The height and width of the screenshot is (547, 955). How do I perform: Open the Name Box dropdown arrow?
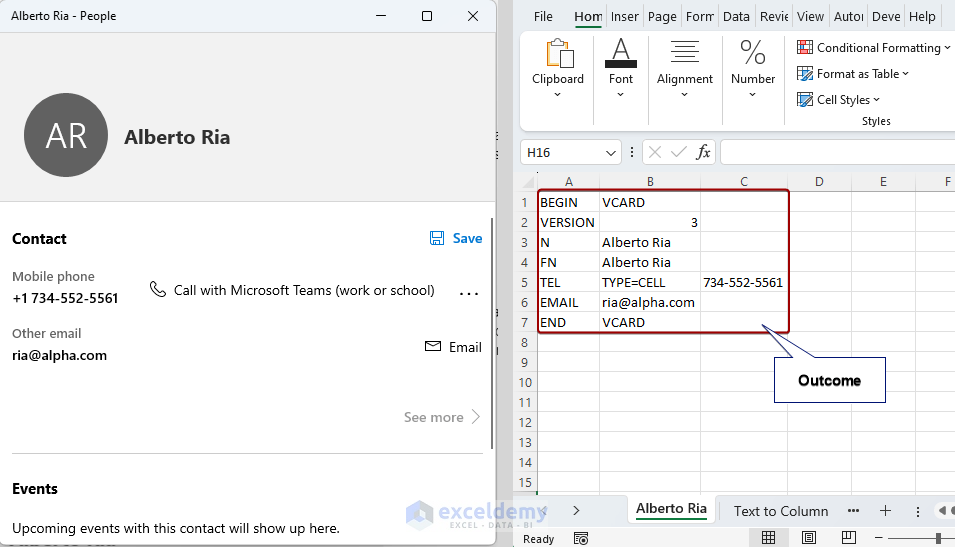[x=610, y=153]
